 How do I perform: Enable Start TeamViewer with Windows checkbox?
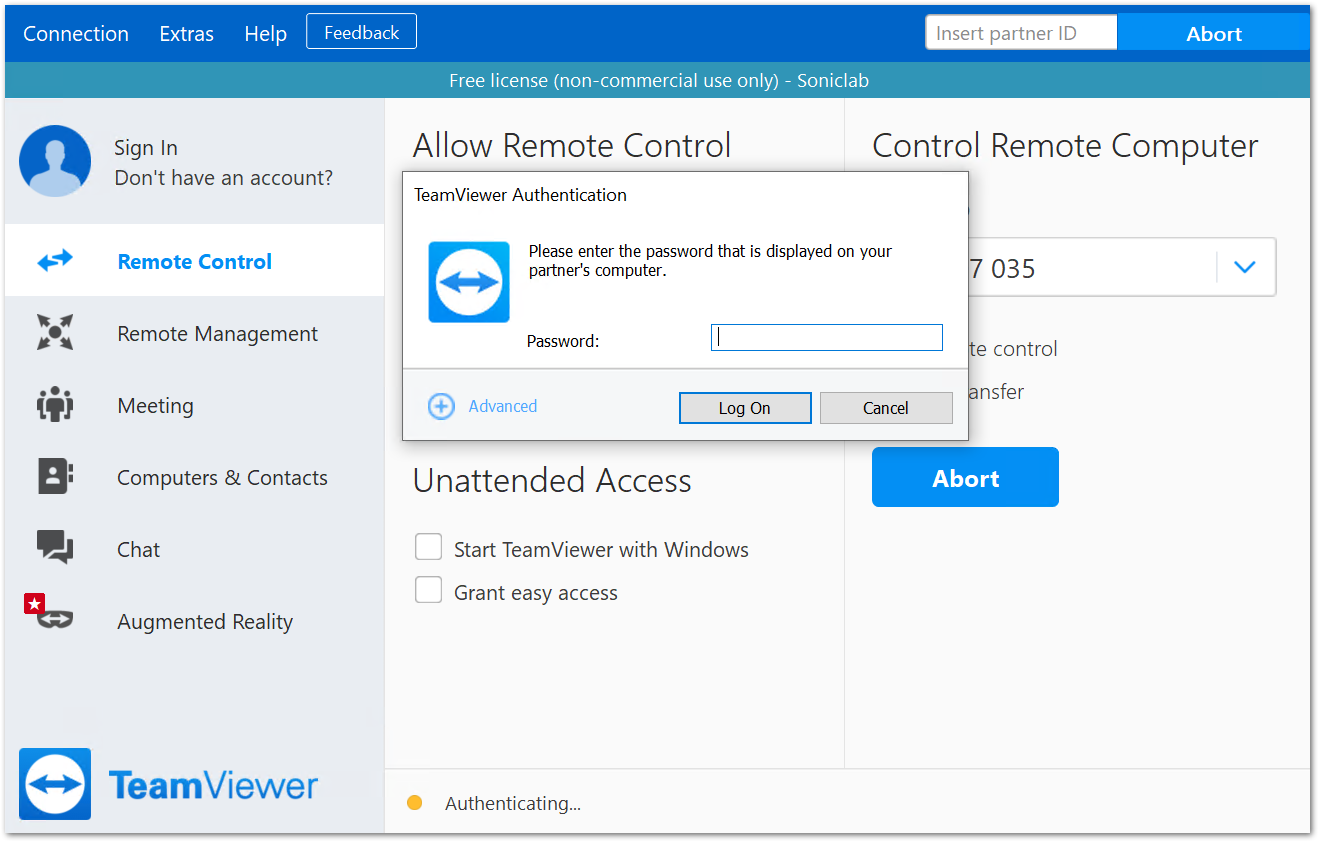coord(429,547)
